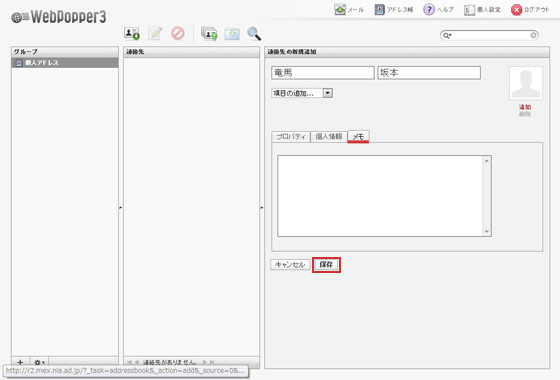The width and height of the screenshot is (560, 380).
Task: Click the add new contact icon
Action: click(132, 34)
